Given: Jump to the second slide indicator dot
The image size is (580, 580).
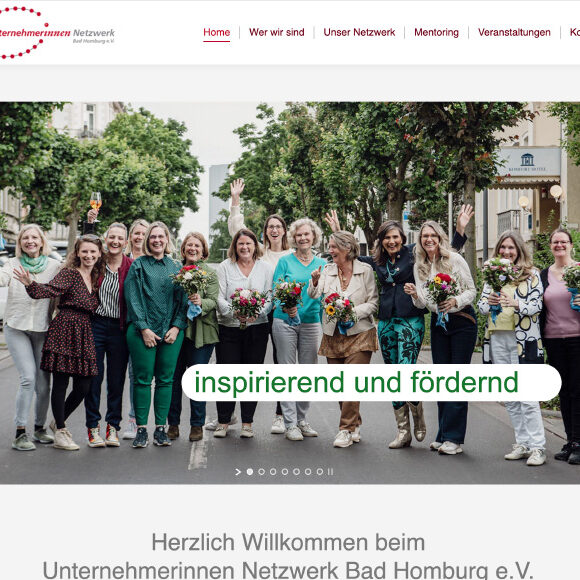Looking at the screenshot, I should (262, 472).
